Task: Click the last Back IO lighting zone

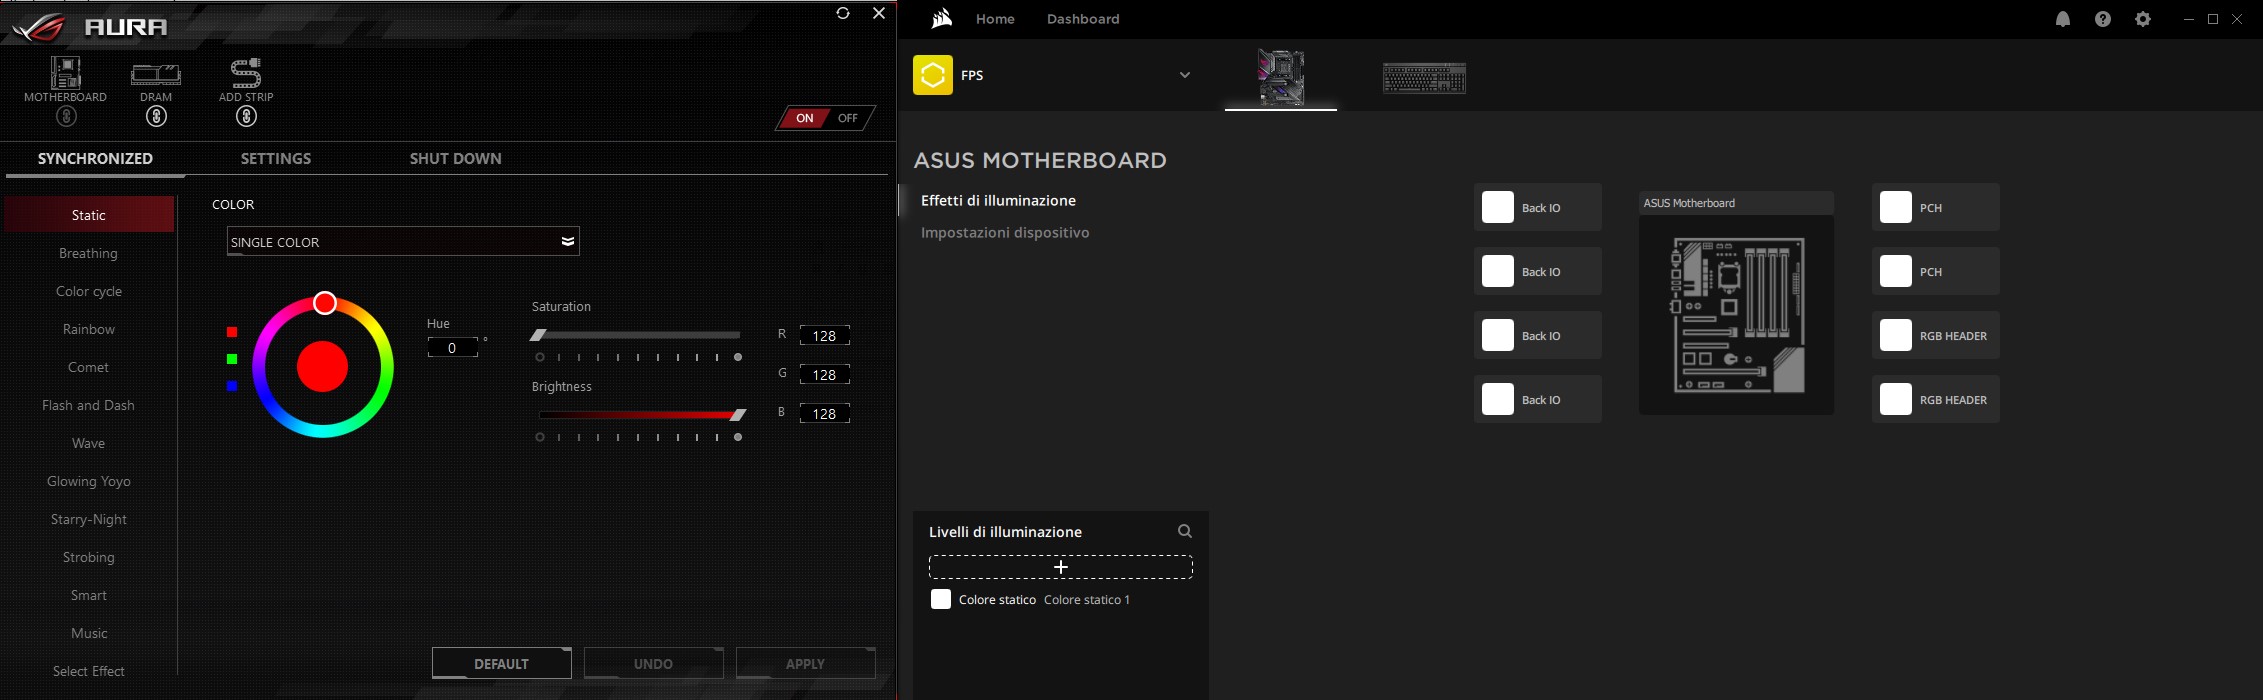Action: (1538, 399)
